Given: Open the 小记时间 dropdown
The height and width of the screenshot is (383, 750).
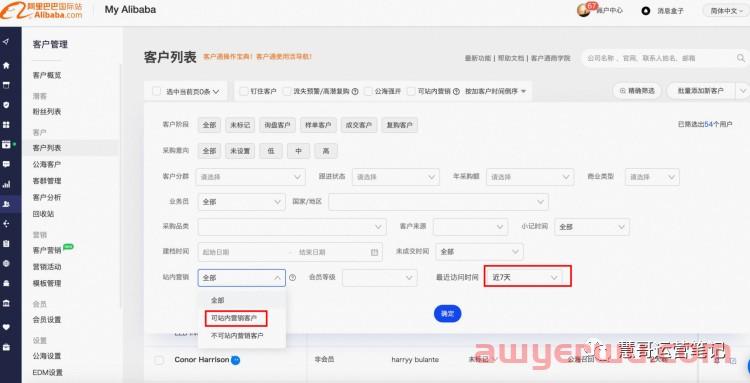Looking at the screenshot, I should [592, 227].
